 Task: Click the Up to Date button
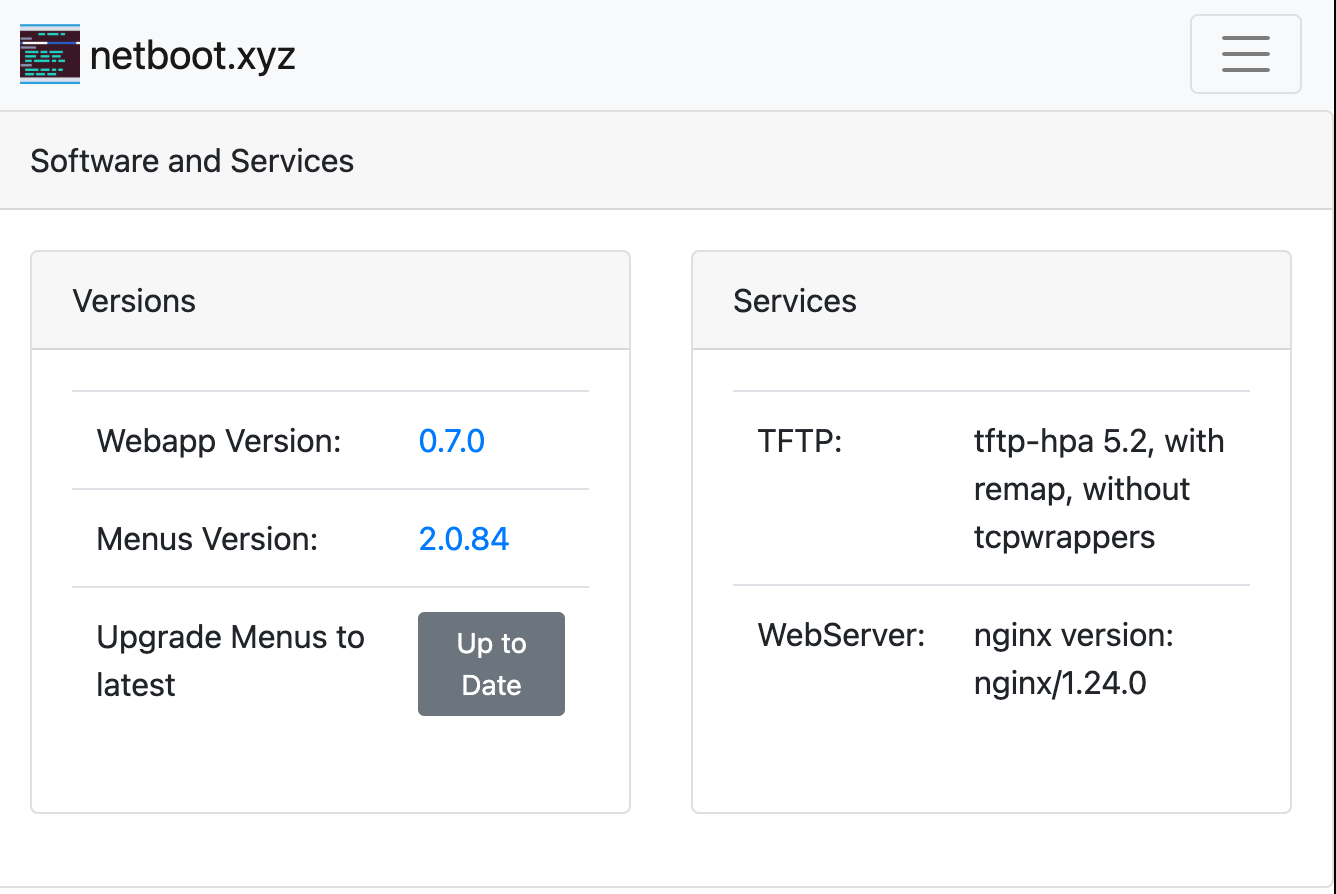coord(491,664)
